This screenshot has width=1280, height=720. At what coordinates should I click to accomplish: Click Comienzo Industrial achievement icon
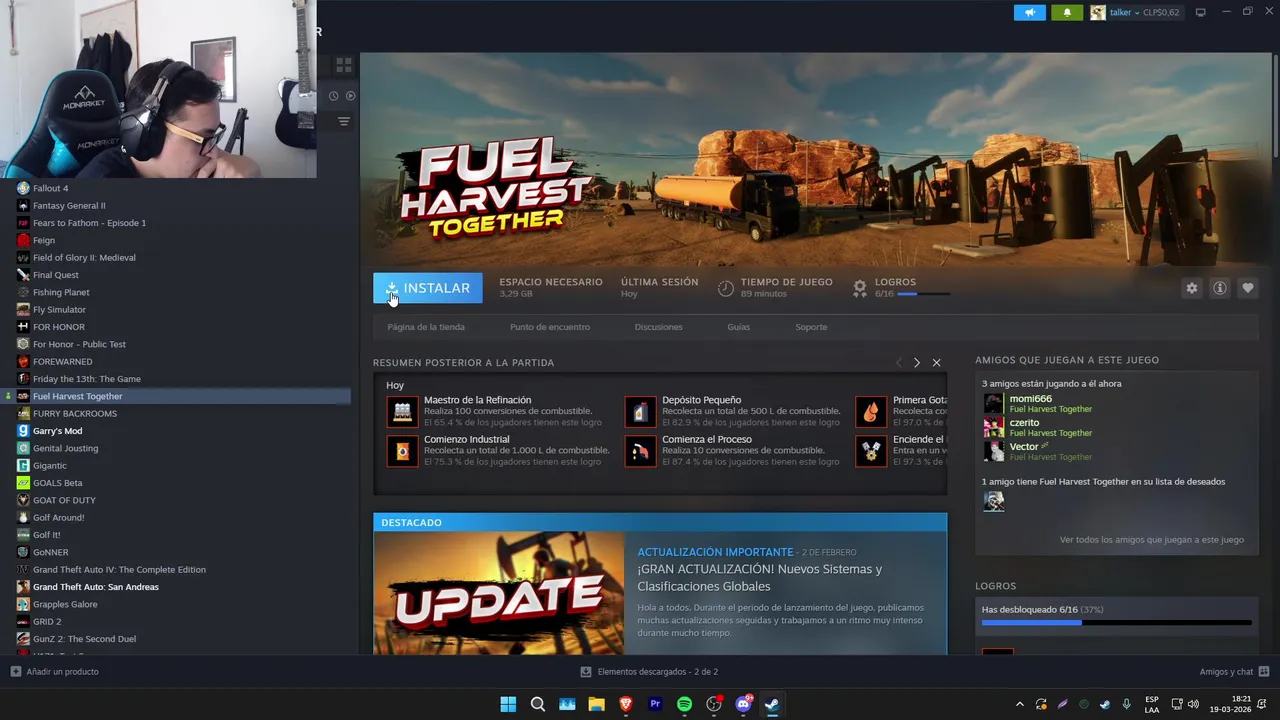pyautogui.click(x=402, y=451)
